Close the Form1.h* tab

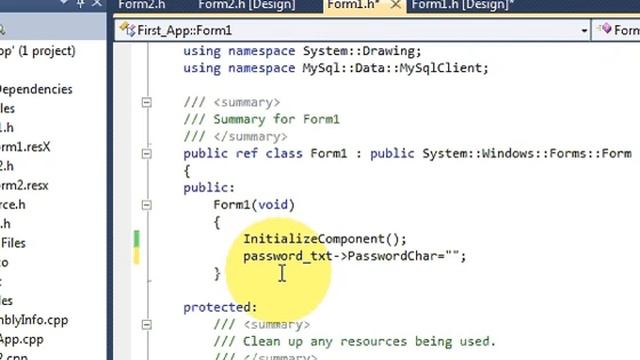tap(396, 5)
